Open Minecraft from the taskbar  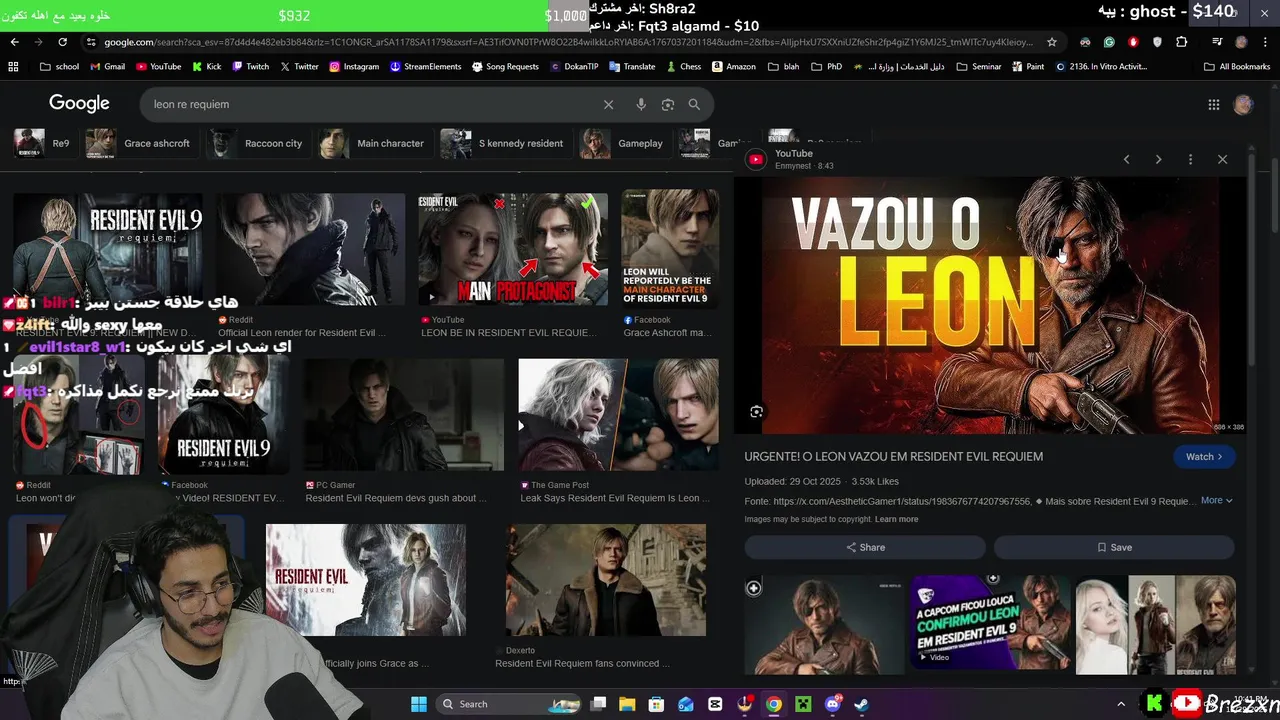[803, 704]
